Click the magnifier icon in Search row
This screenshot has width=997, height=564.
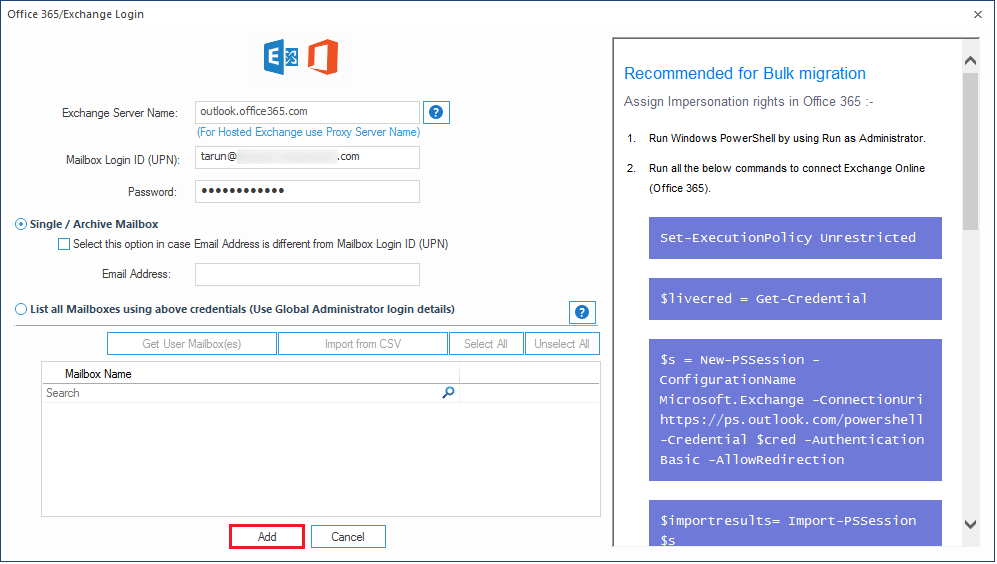448,393
